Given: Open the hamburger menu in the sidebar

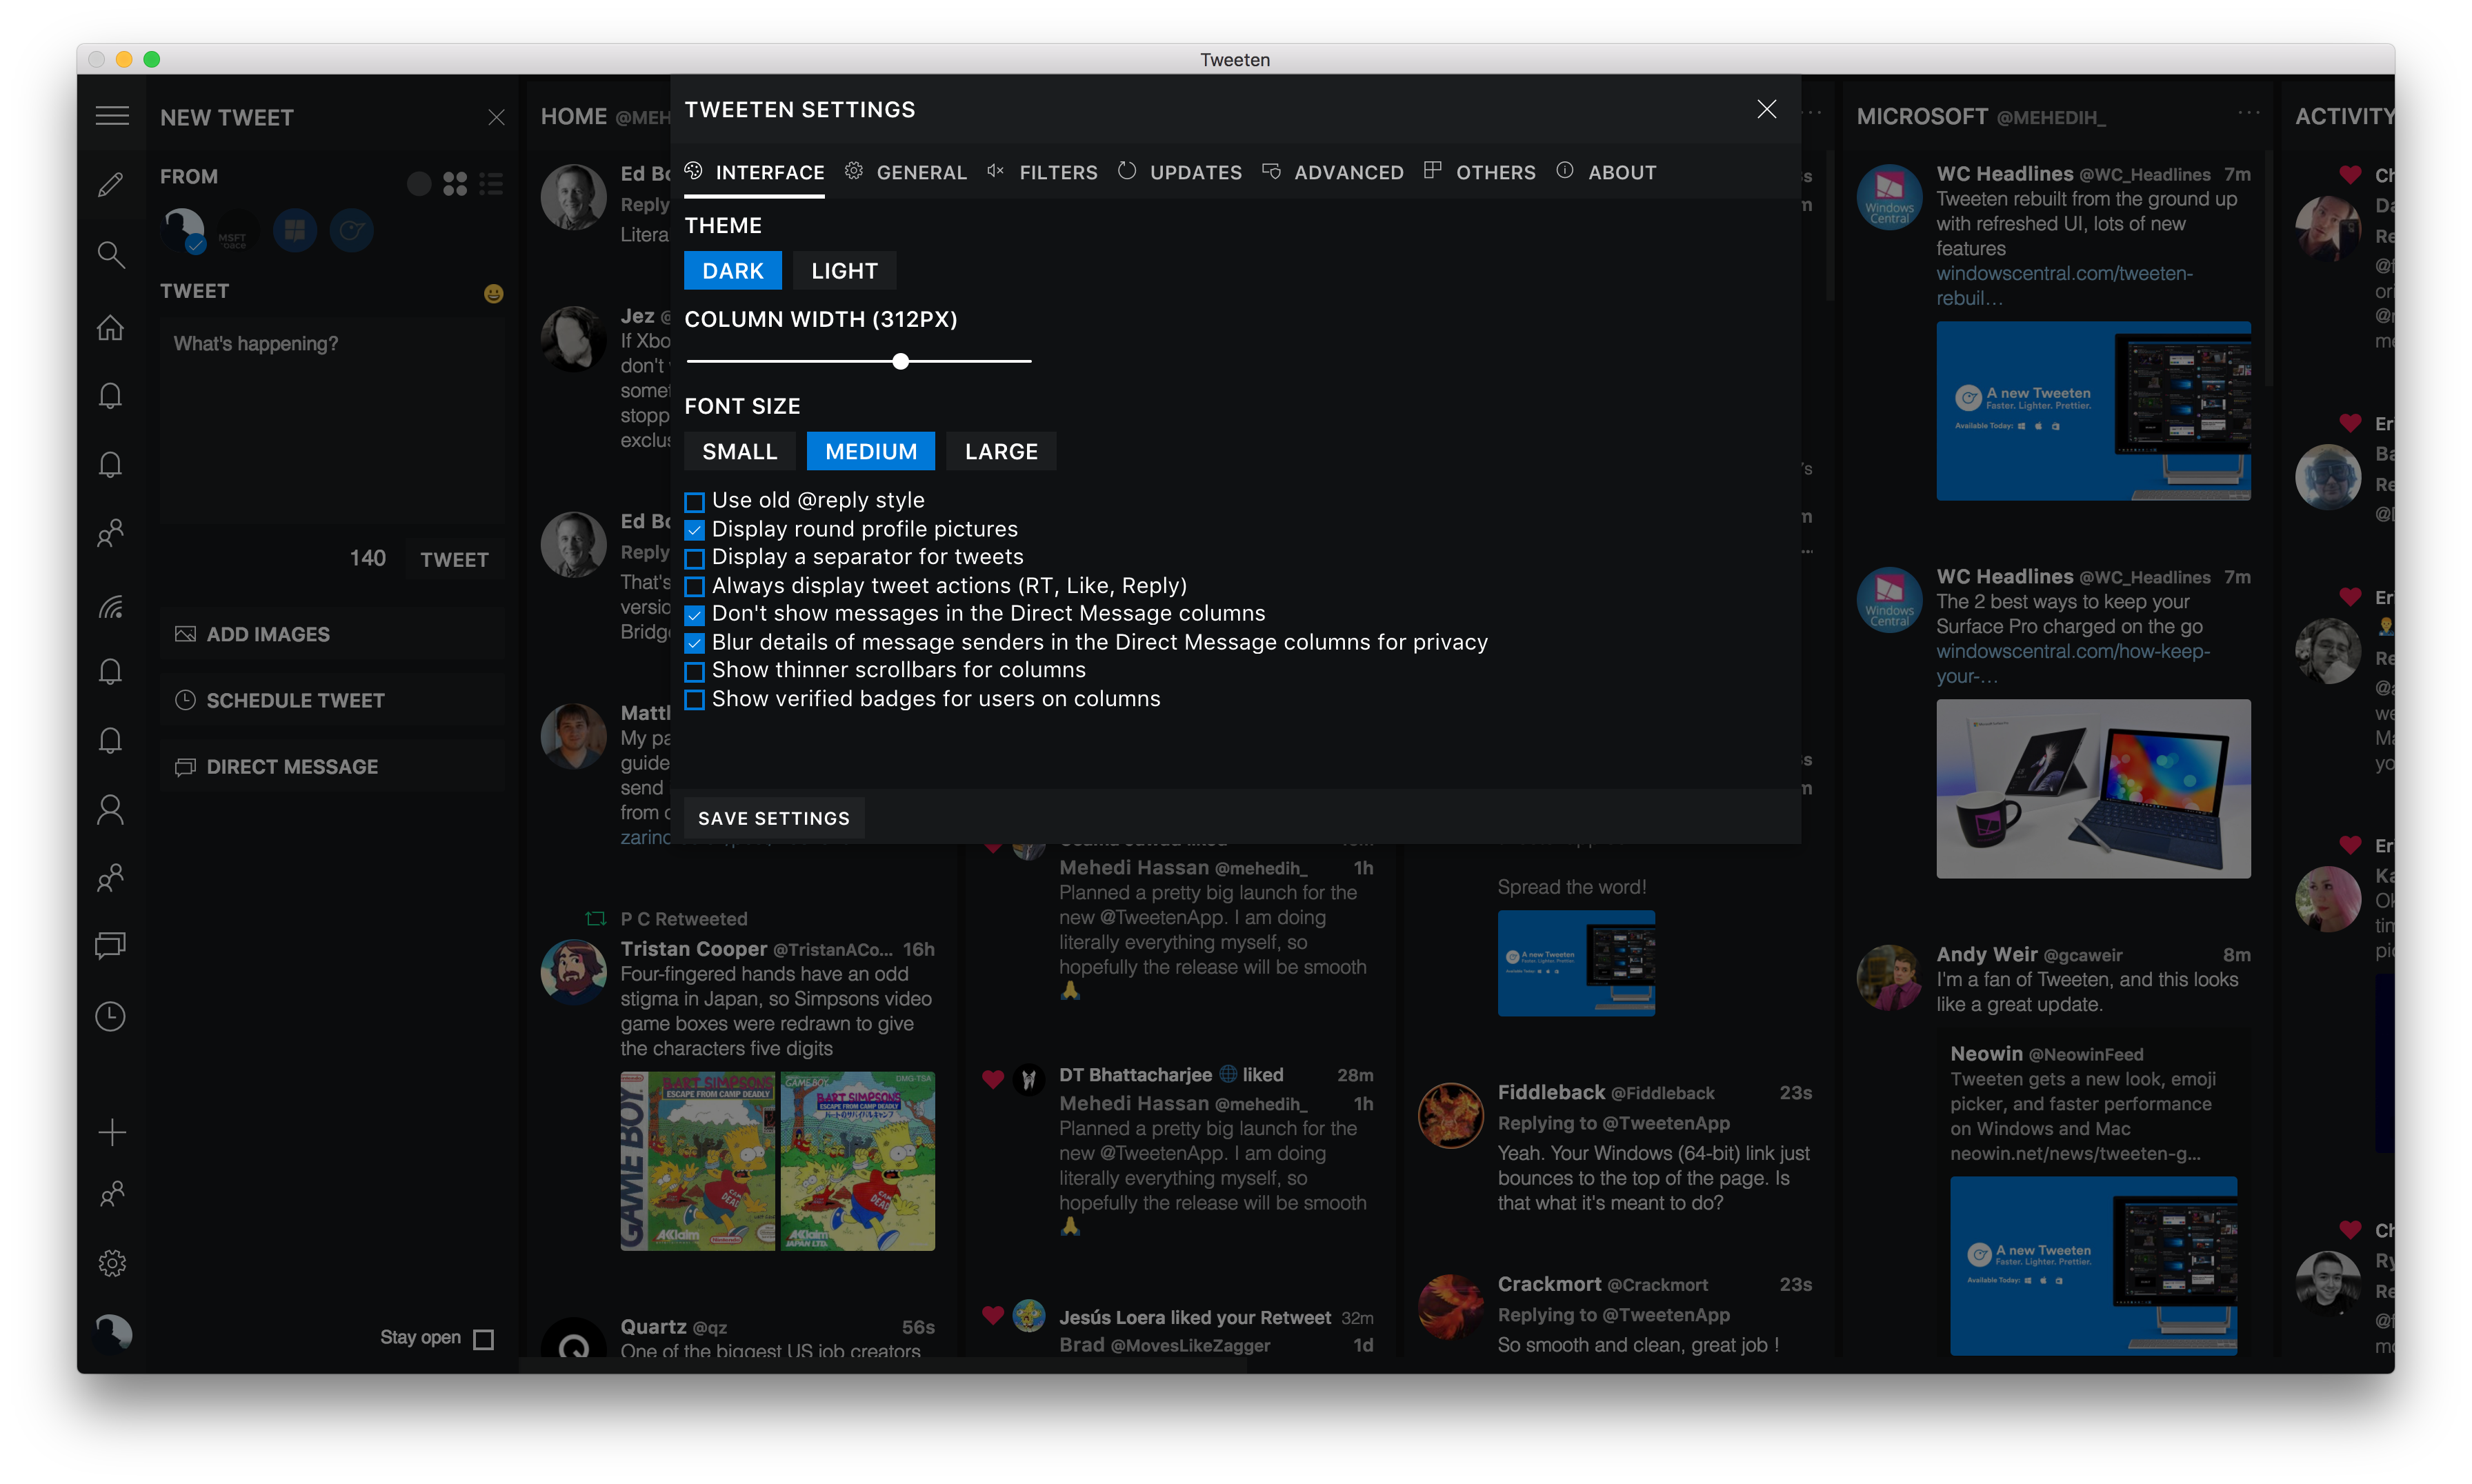Looking at the screenshot, I should 112,116.
